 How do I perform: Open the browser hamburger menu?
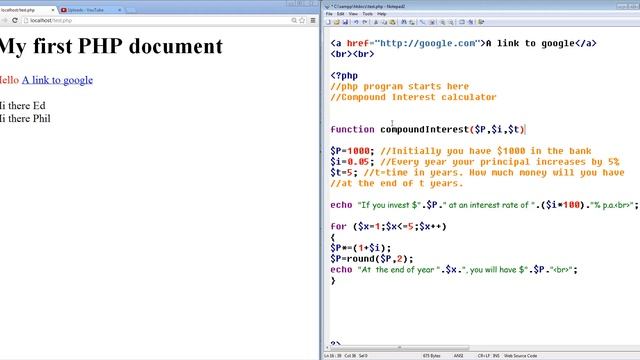click(x=313, y=20)
